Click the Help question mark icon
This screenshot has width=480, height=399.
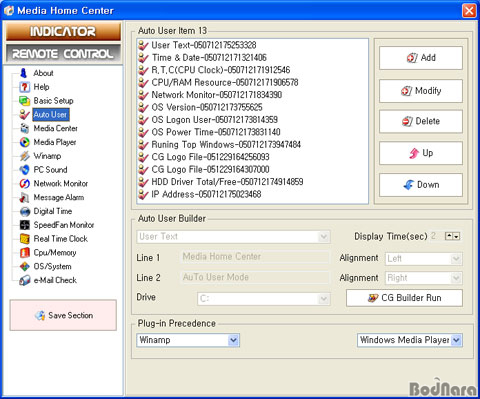[x=24, y=87]
